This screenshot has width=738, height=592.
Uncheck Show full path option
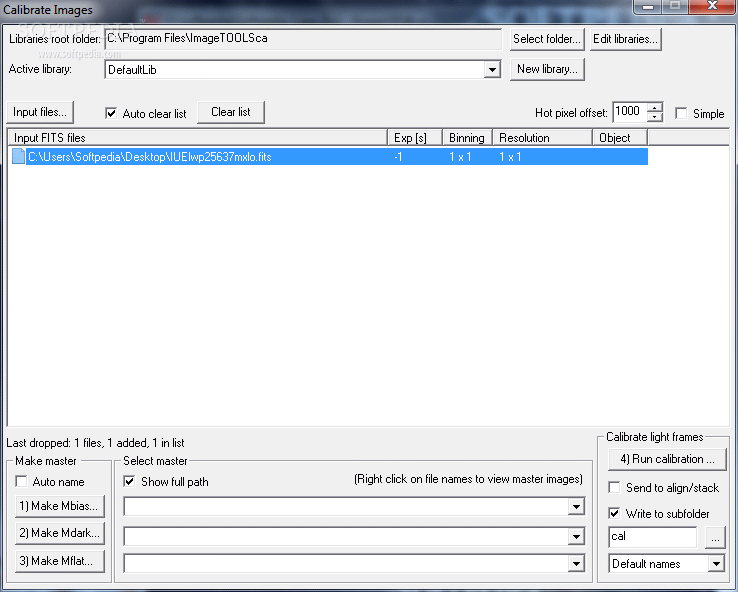click(x=129, y=481)
